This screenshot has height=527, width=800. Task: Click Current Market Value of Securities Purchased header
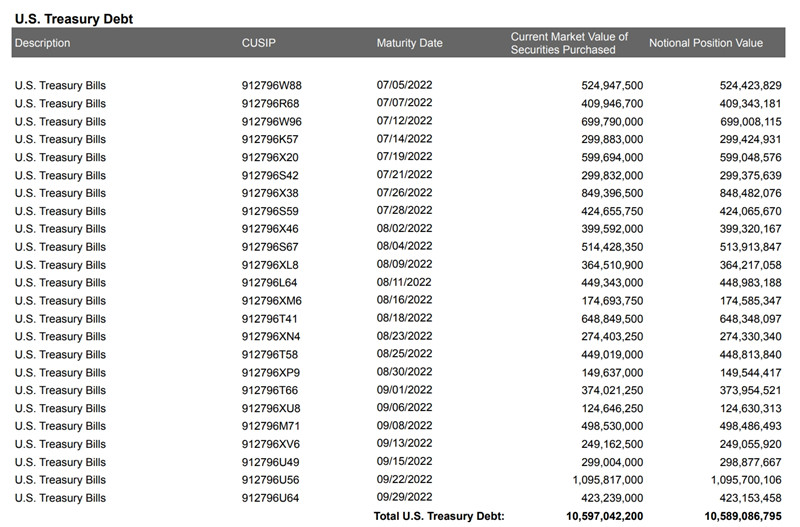(569, 43)
